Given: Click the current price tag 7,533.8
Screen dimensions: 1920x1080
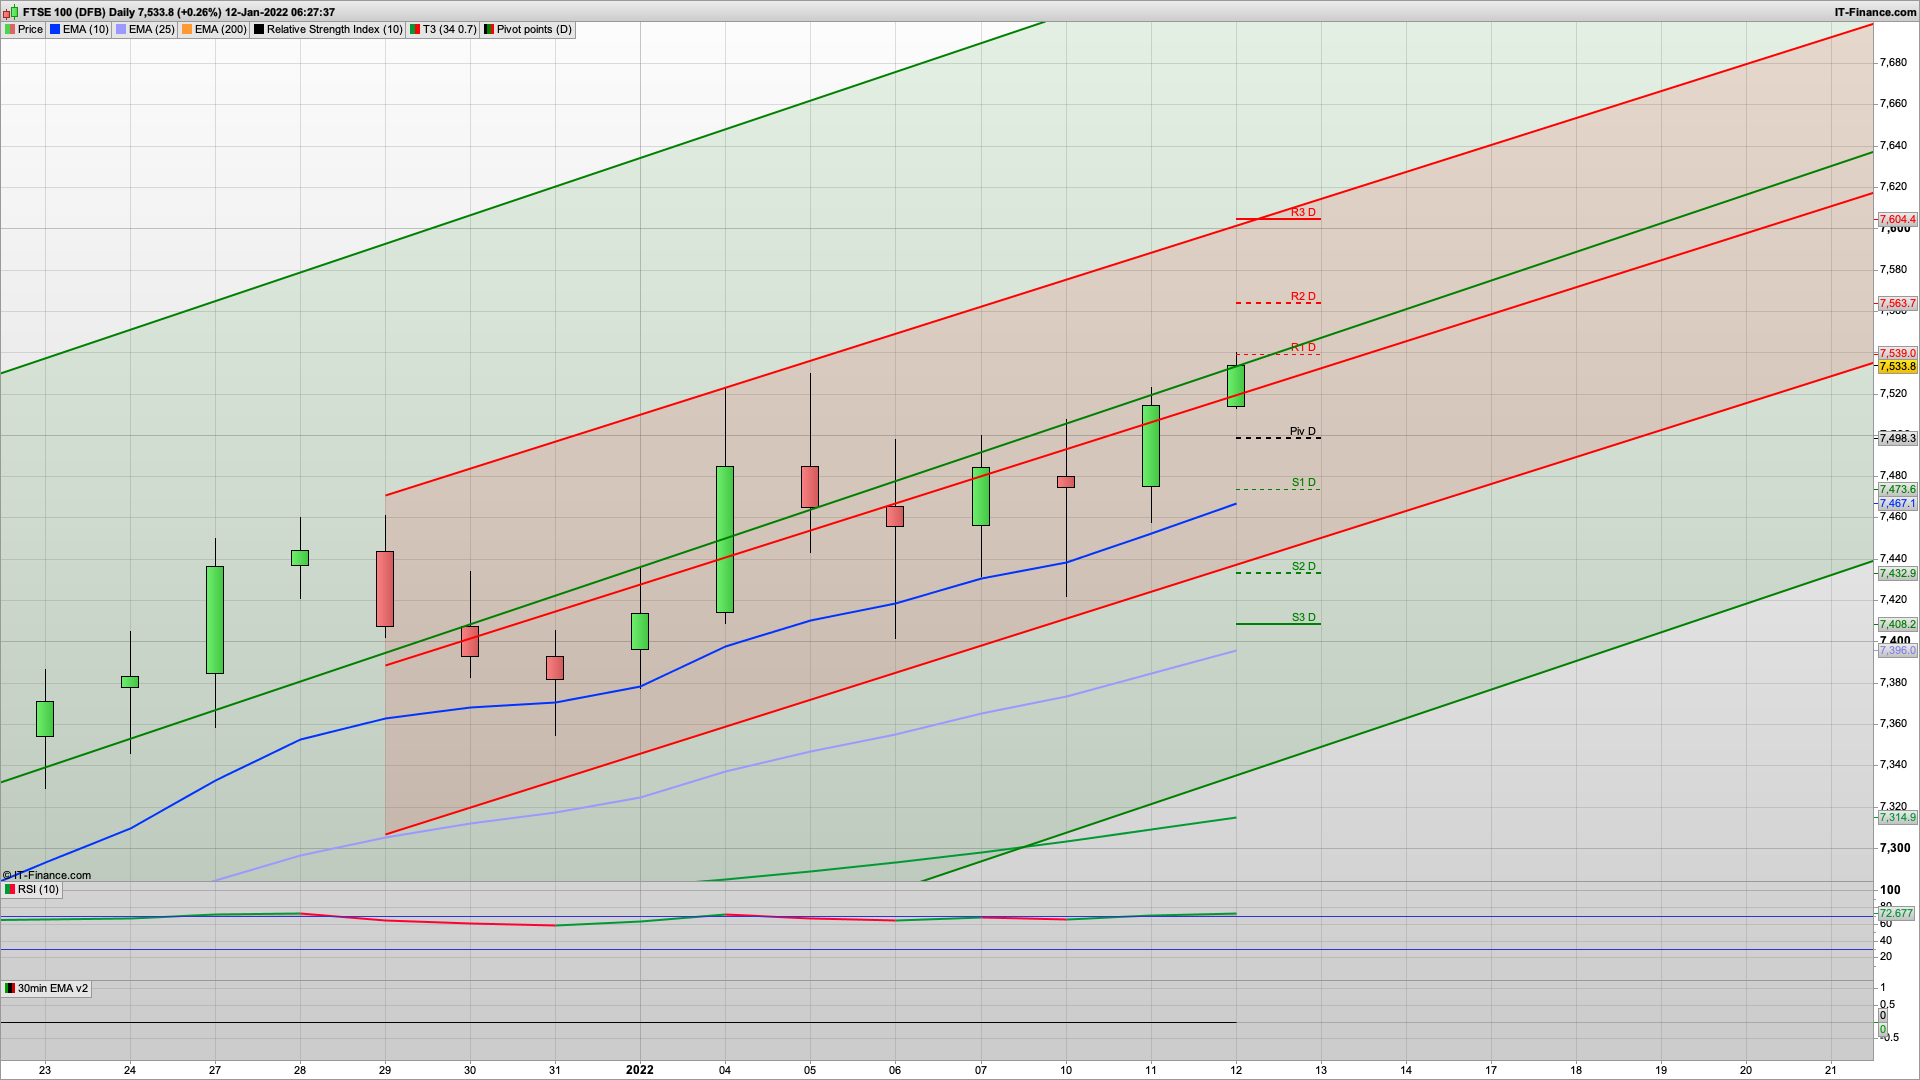Looking at the screenshot, I should point(1897,366).
